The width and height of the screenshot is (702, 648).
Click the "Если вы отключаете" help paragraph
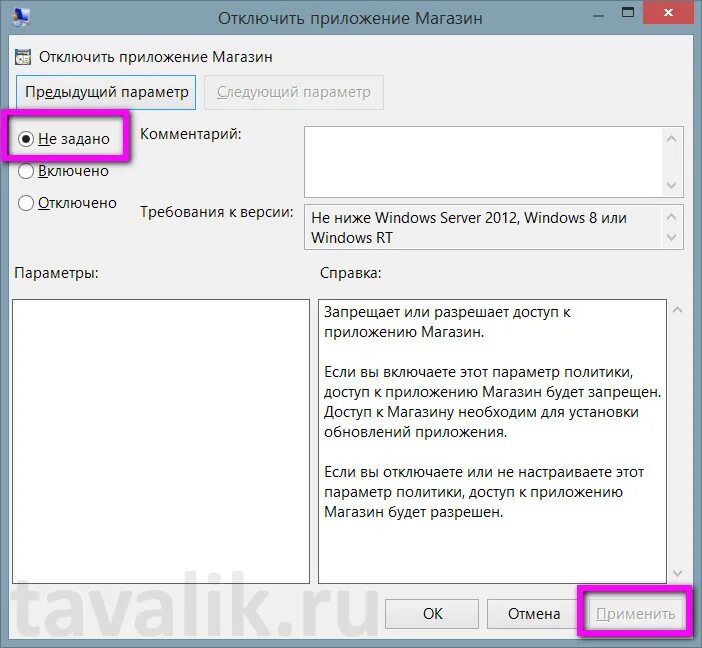click(484, 492)
